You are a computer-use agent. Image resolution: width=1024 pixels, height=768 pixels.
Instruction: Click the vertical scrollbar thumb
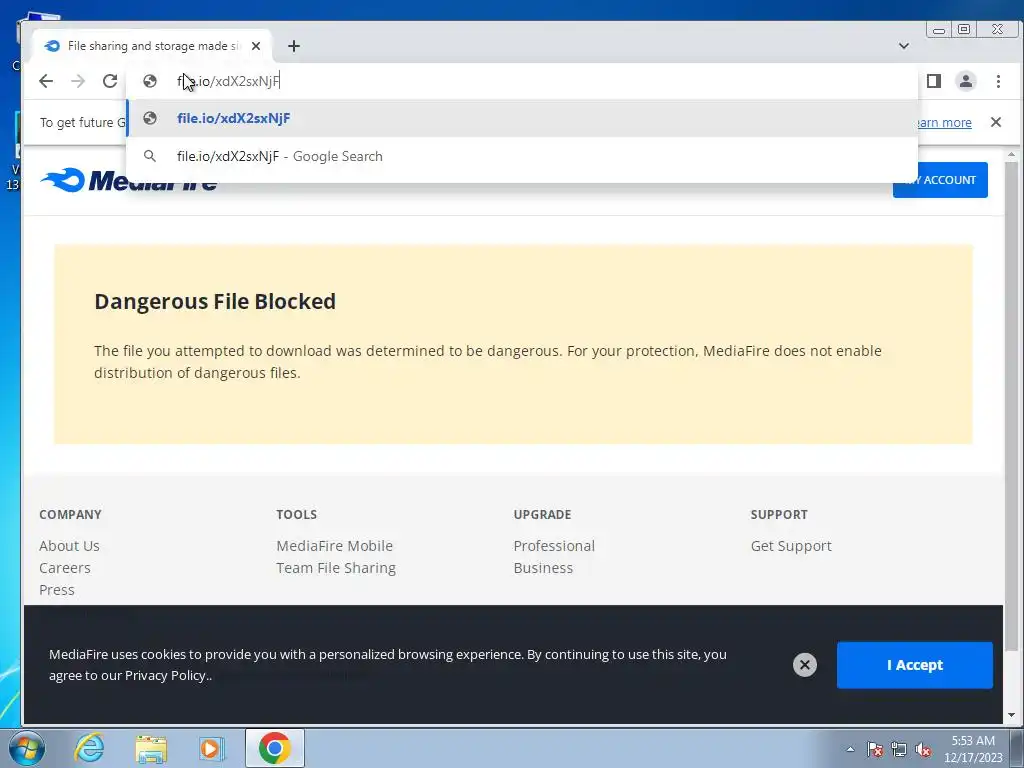coord(1012,406)
